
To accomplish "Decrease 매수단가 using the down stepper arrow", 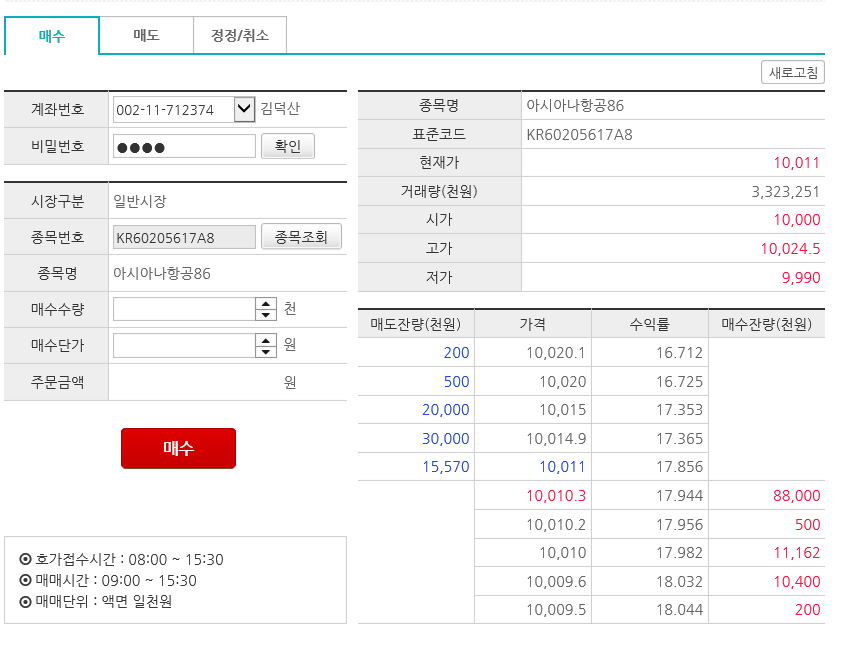I will coord(264,350).
